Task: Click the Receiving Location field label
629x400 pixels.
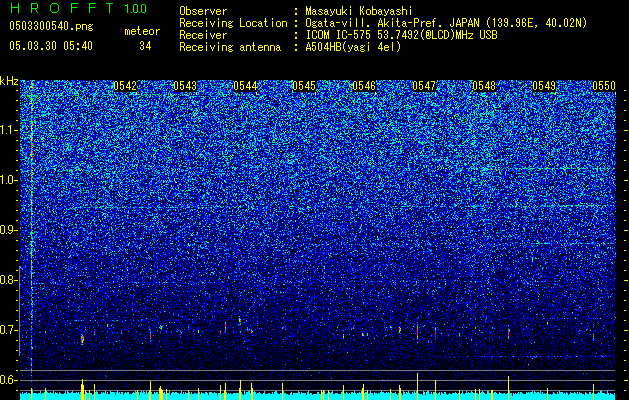Action: 233,23
